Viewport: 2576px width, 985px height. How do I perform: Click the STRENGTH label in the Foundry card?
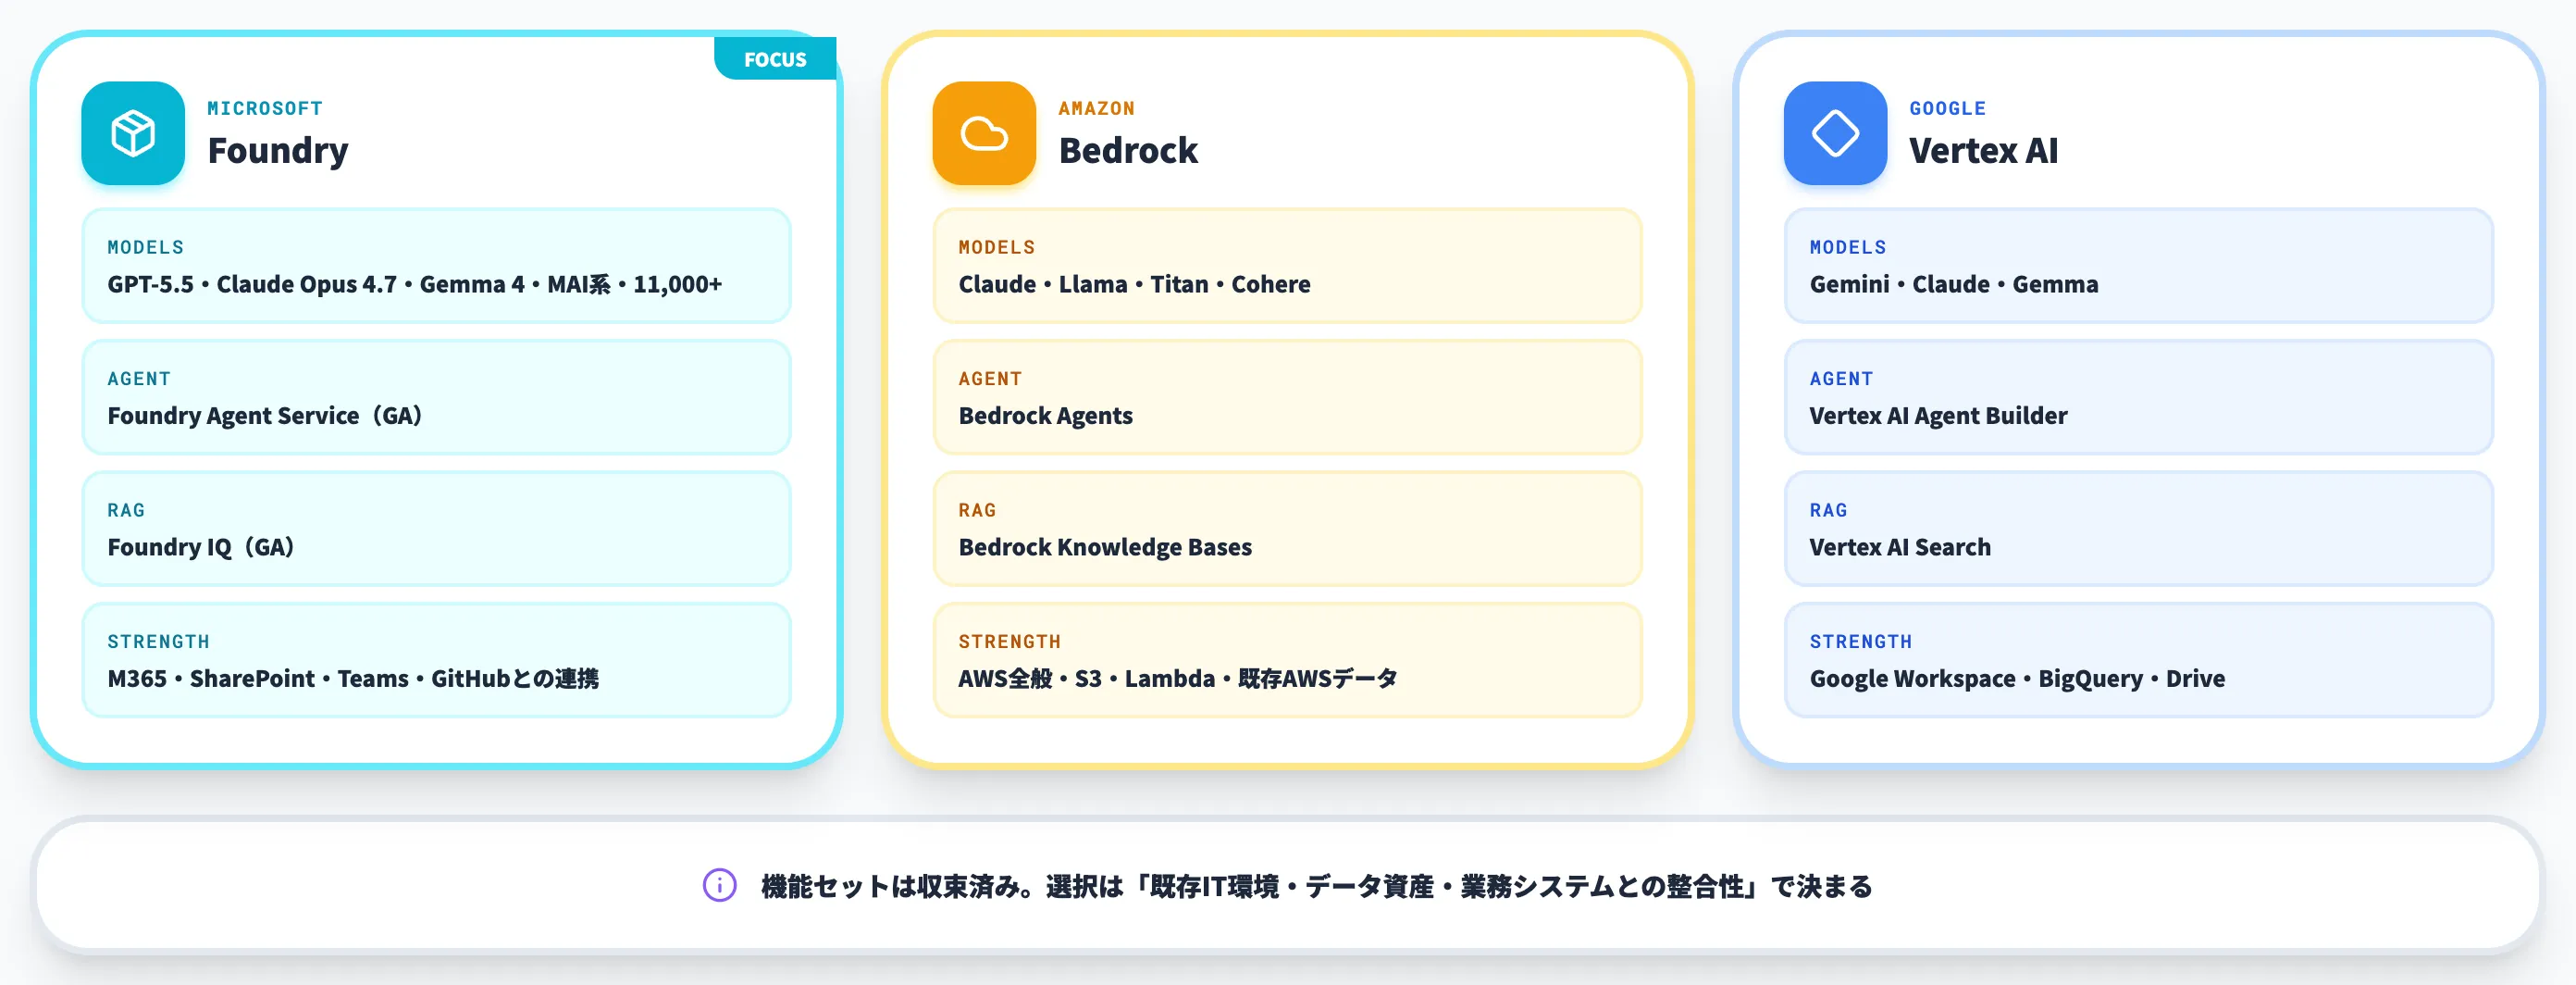(158, 642)
